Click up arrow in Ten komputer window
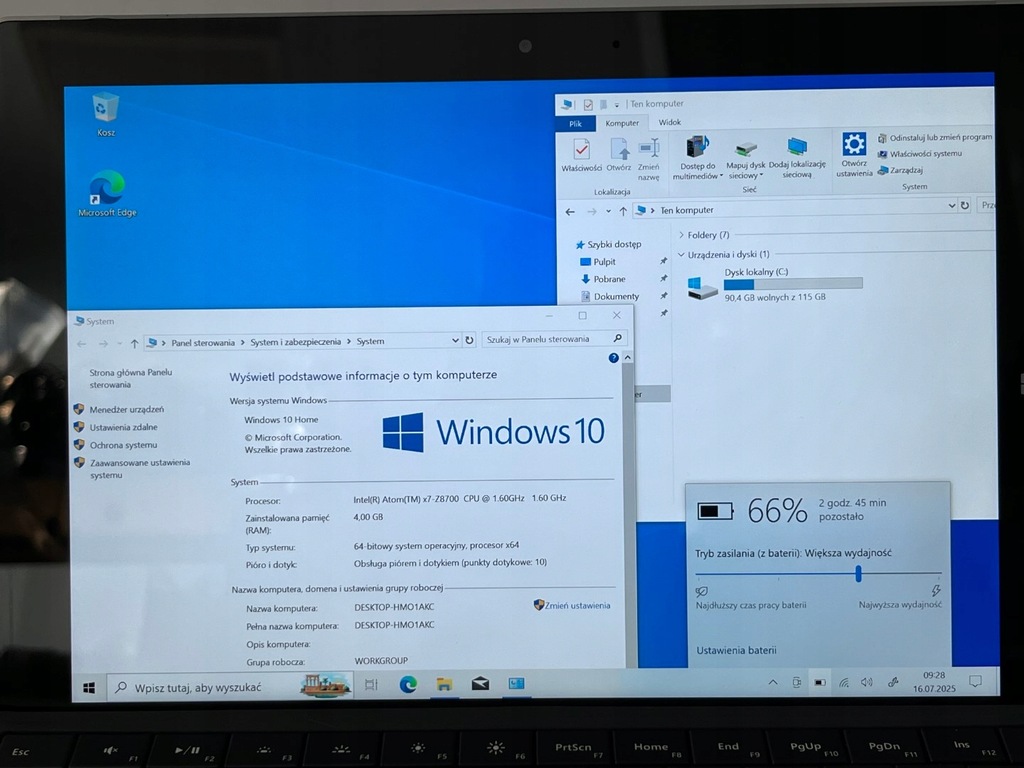Screen dimensions: 1024x768 (623, 211)
